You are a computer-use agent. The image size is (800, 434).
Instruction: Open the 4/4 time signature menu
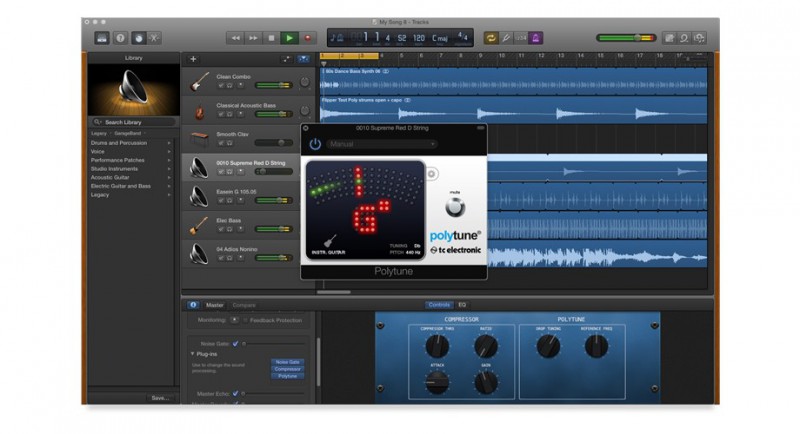coord(463,37)
